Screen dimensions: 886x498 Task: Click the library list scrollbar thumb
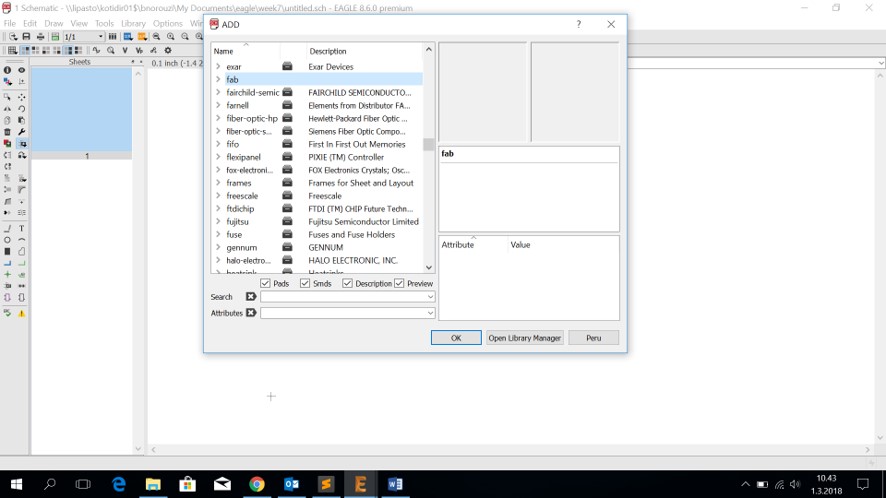tap(429, 145)
